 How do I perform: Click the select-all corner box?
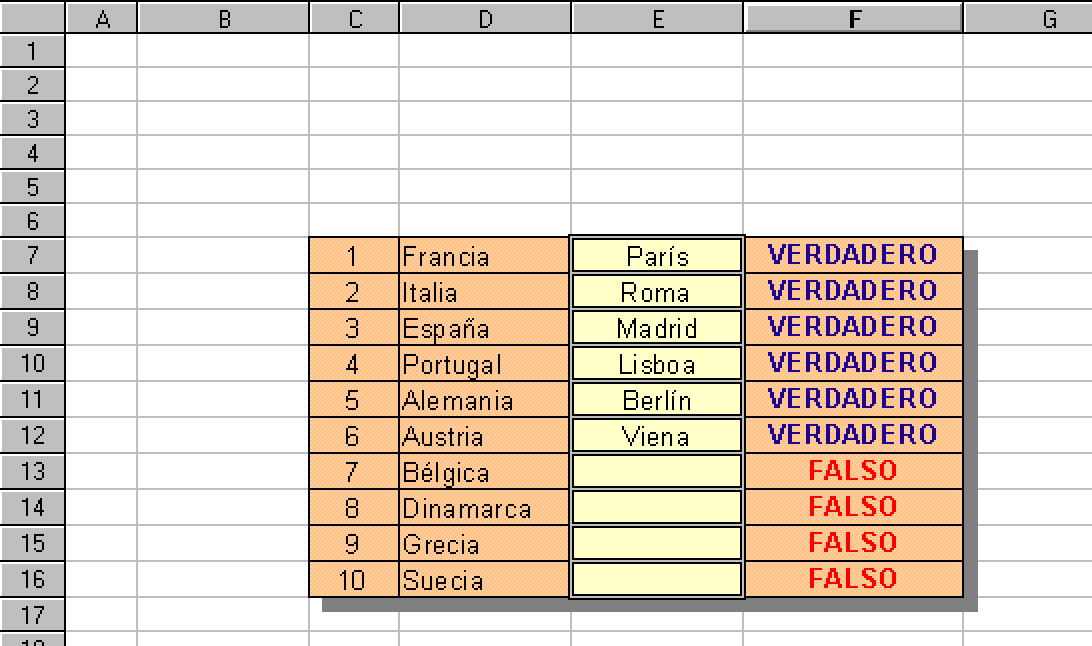point(33,17)
